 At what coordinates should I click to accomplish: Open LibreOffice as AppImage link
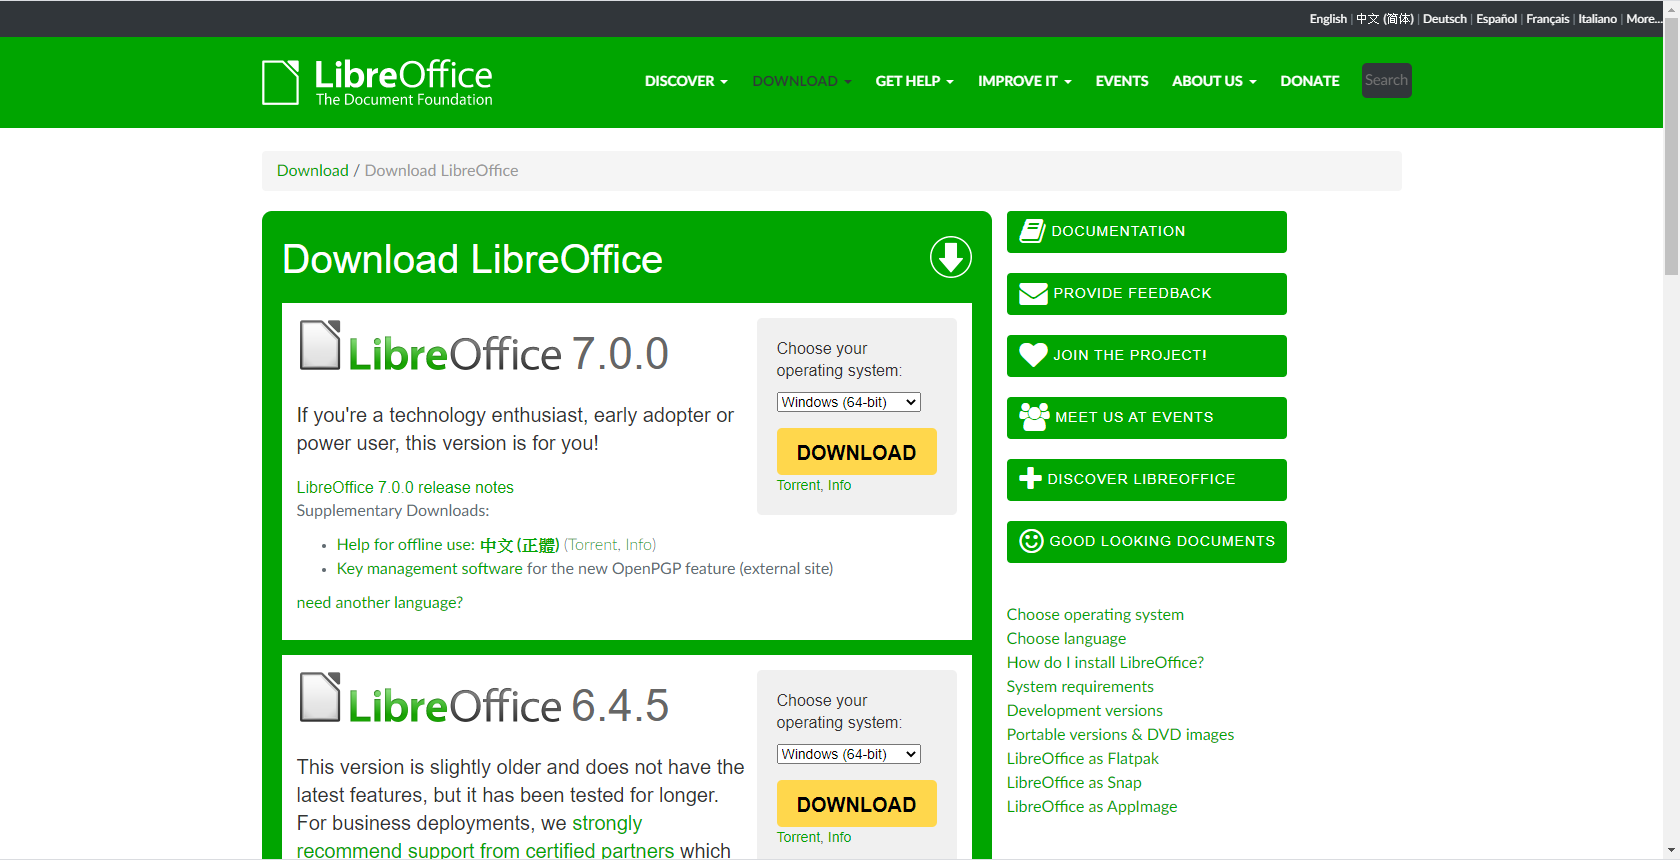point(1092,807)
